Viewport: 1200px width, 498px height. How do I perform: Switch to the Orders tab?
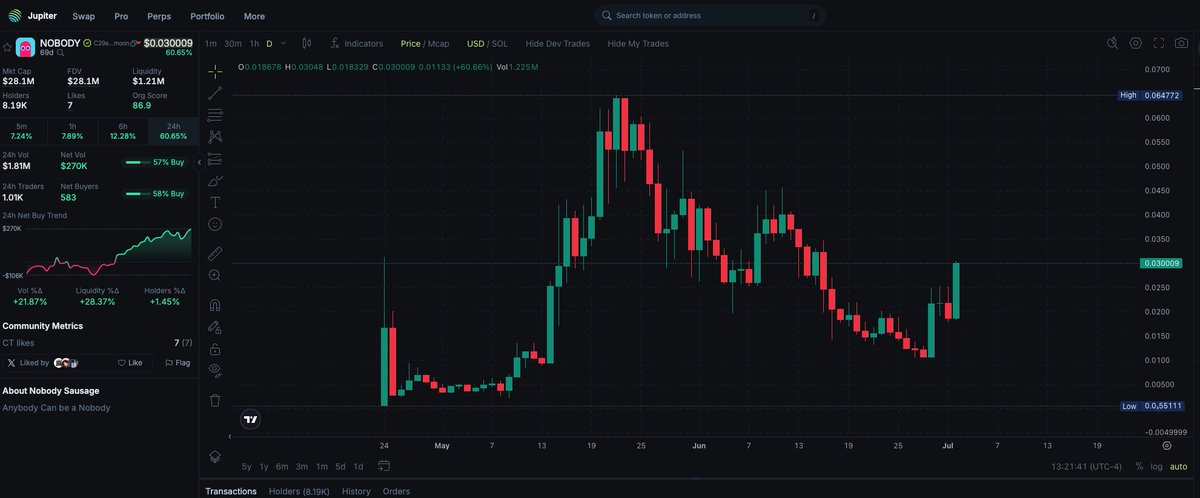[396, 491]
